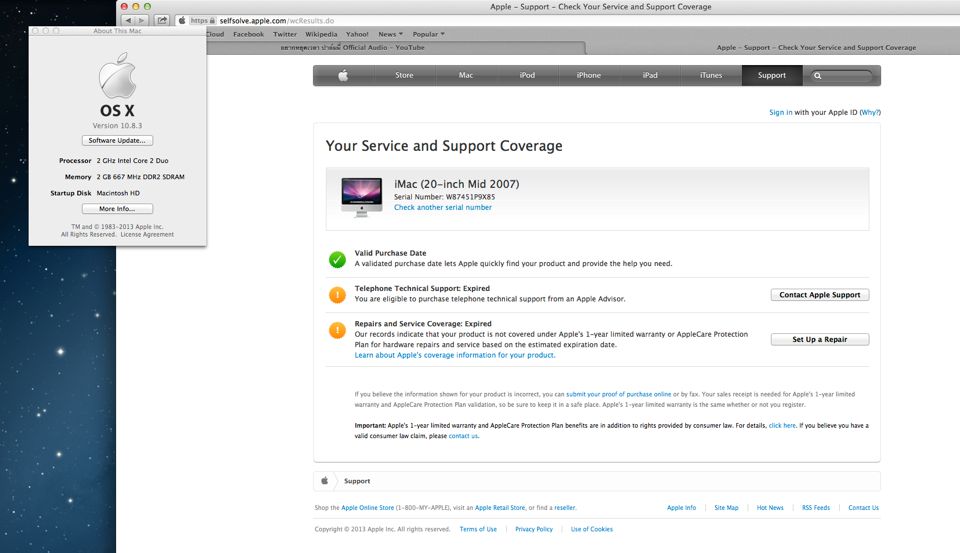This screenshot has height=553, width=960.
Task: Click the iMac product thumbnail image
Action: [x=361, y=197]
